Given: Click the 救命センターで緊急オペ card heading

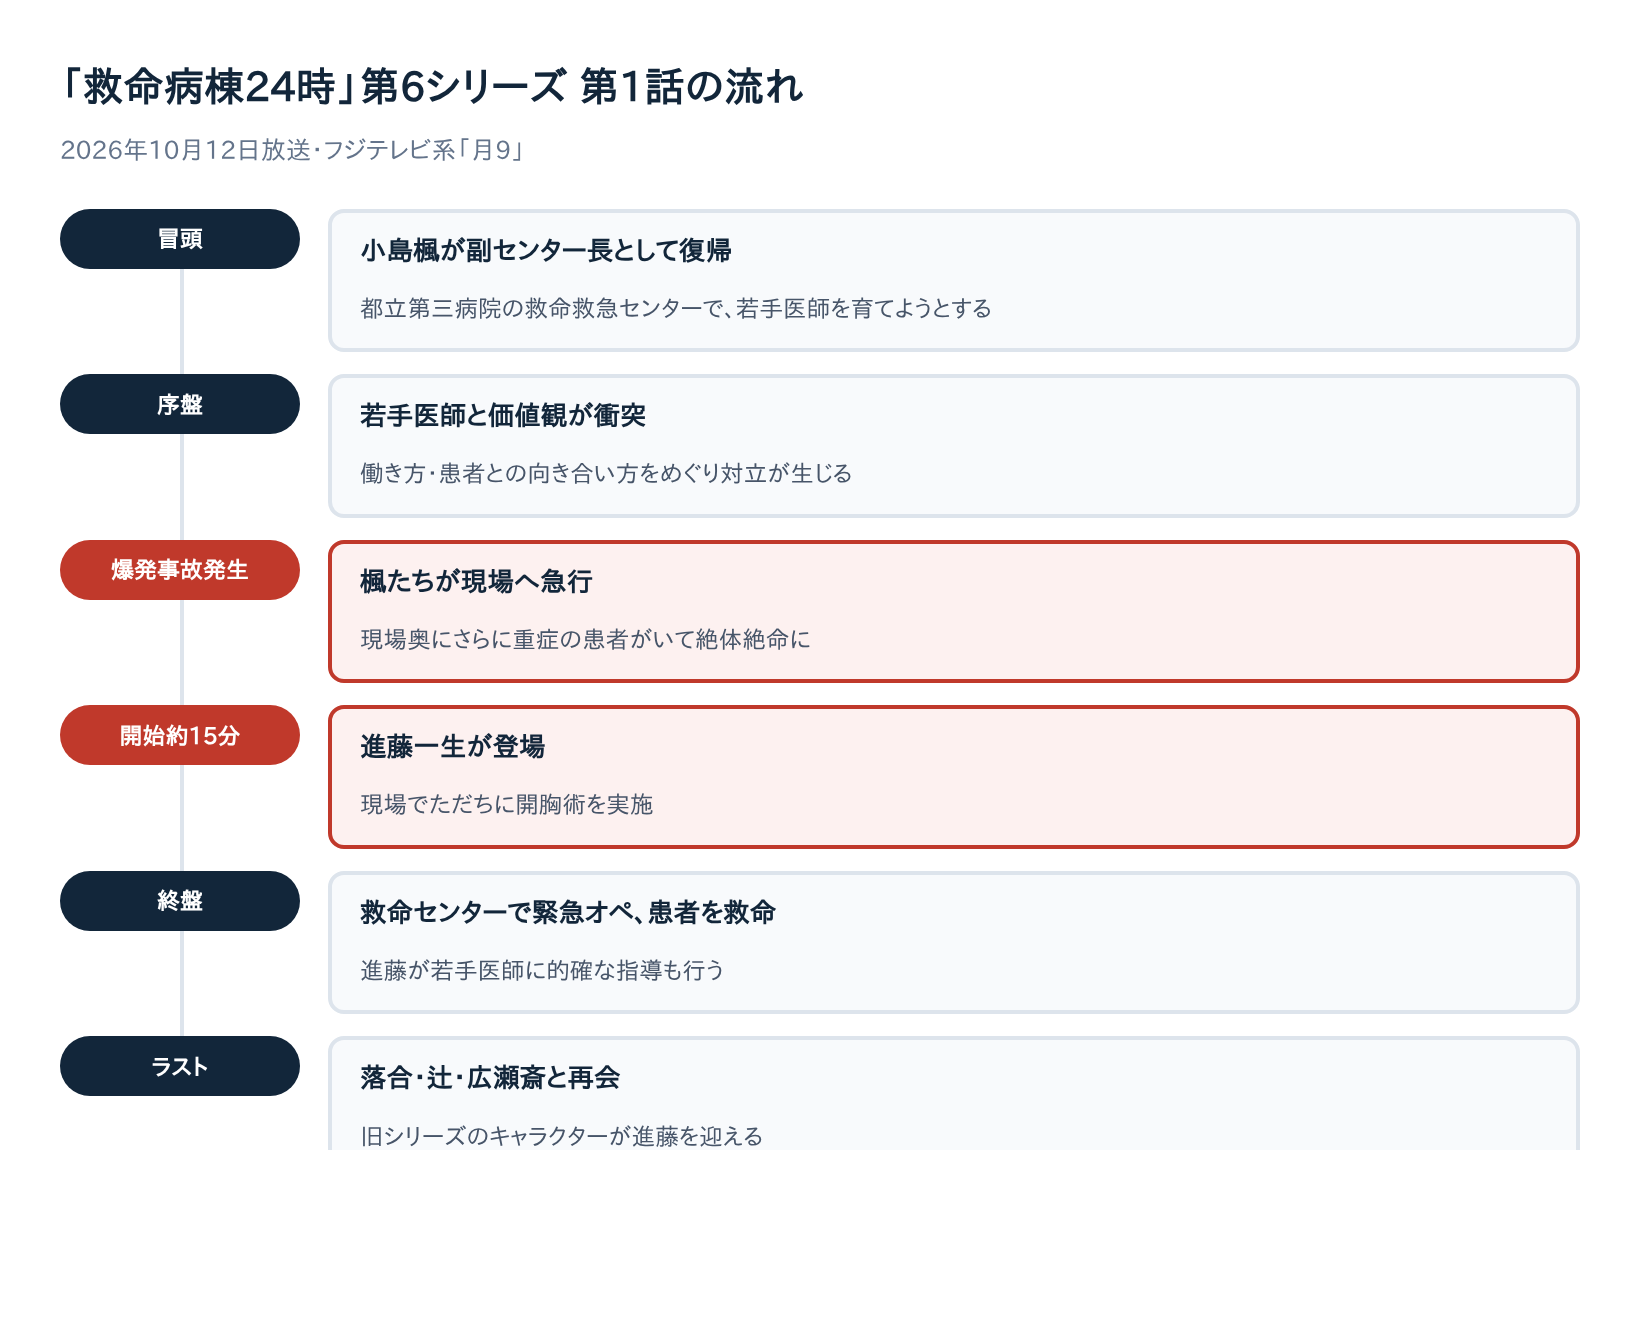Looking at the screenshot, I should [568, 912].
